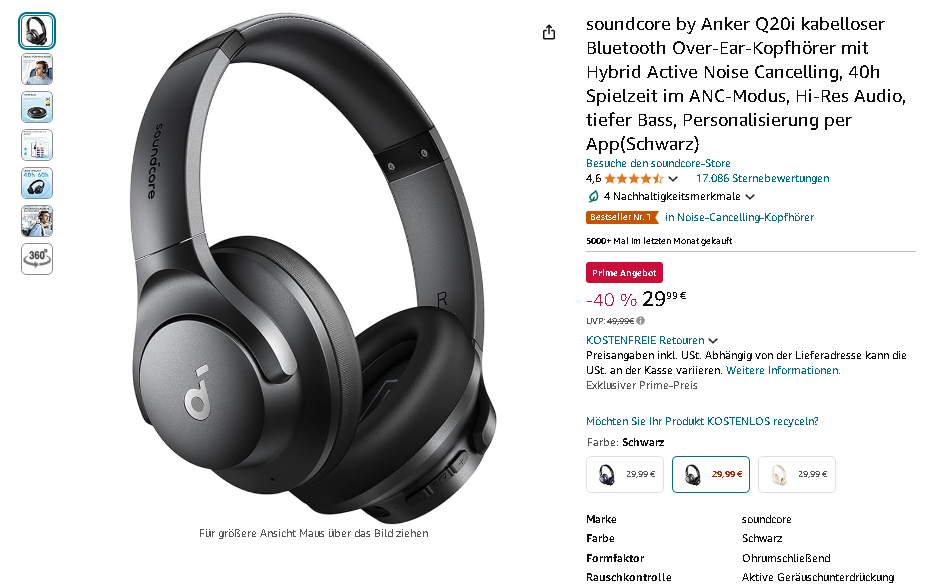Open the 360° view thumbnail
The image size is (932, 586).
point(37,259)
